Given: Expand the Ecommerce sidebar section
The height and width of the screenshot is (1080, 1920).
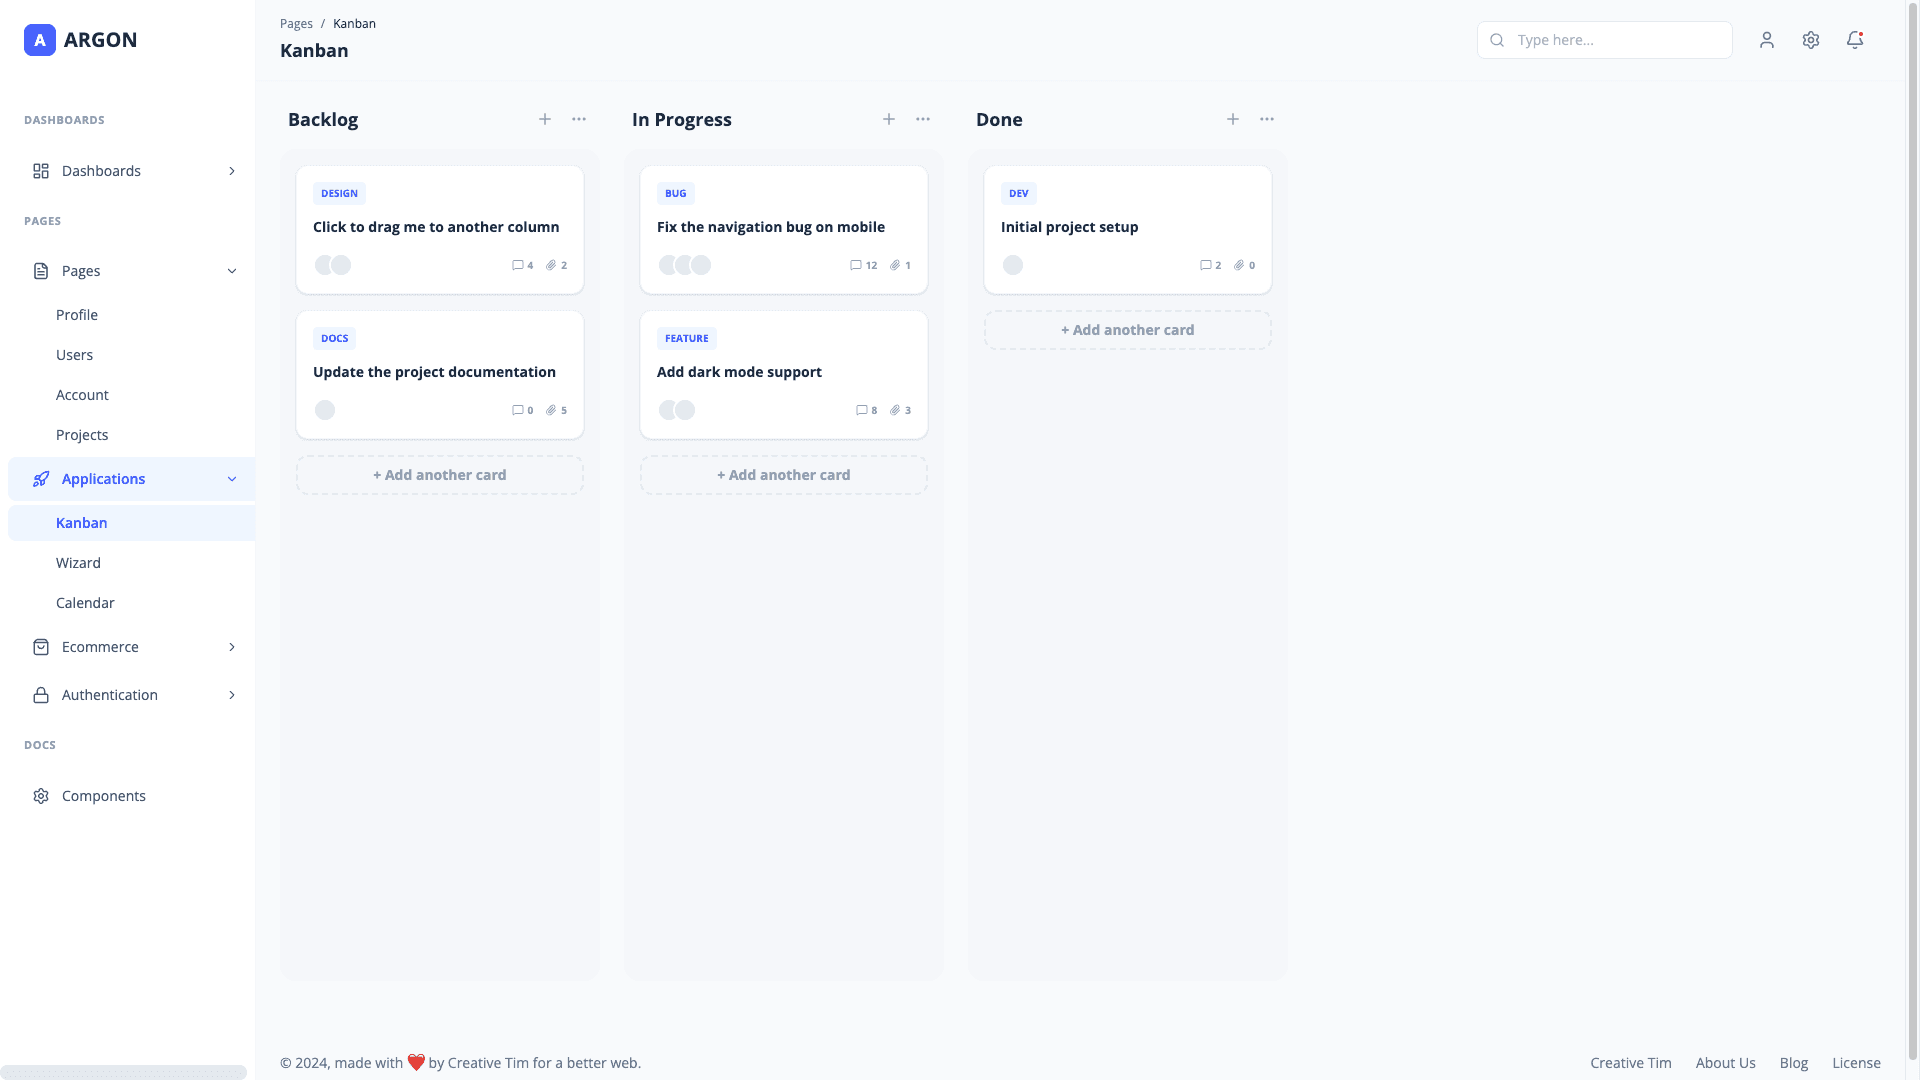Looking at the screenshot, I should tap(232, 647).
